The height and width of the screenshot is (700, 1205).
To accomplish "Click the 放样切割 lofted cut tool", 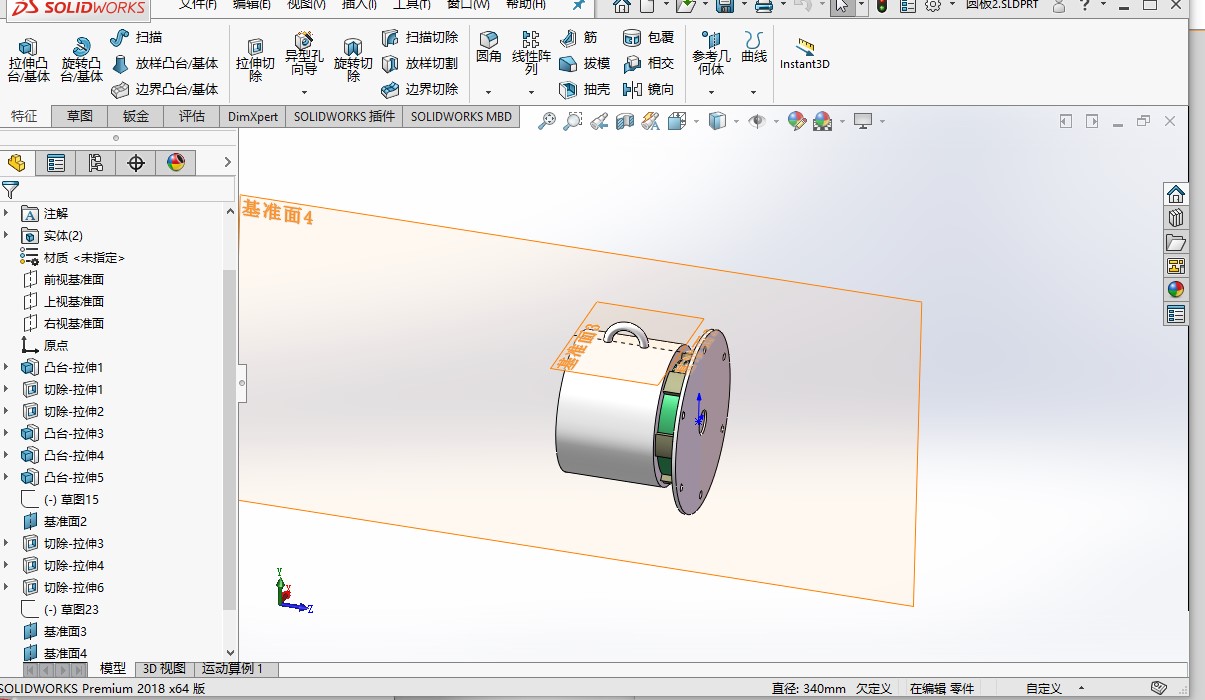I will point(419,63).
